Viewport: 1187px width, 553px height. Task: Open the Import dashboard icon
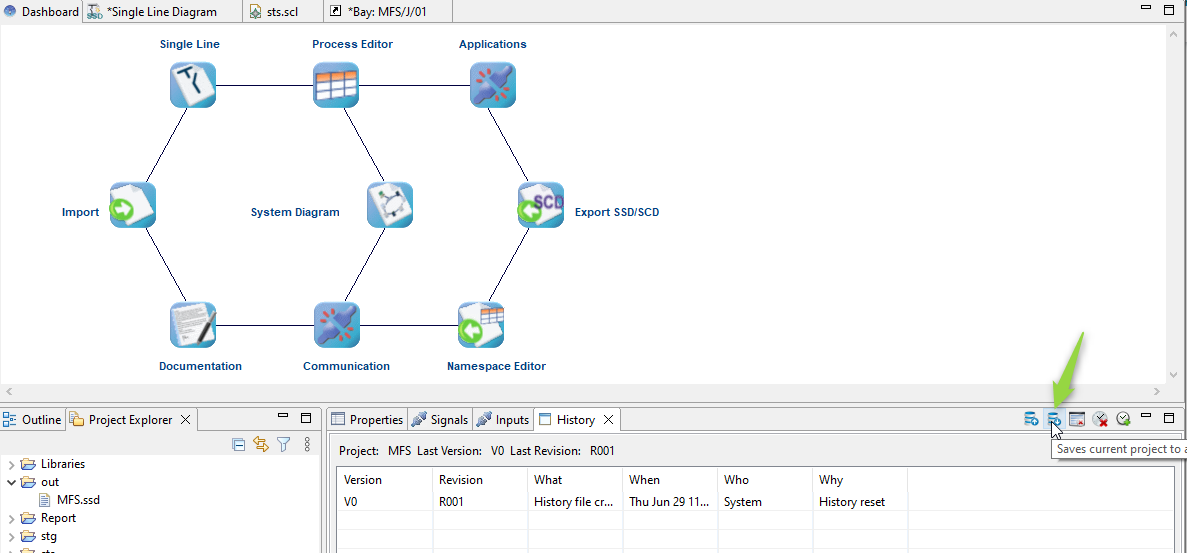pyautogui.click(x=132, y=206)
